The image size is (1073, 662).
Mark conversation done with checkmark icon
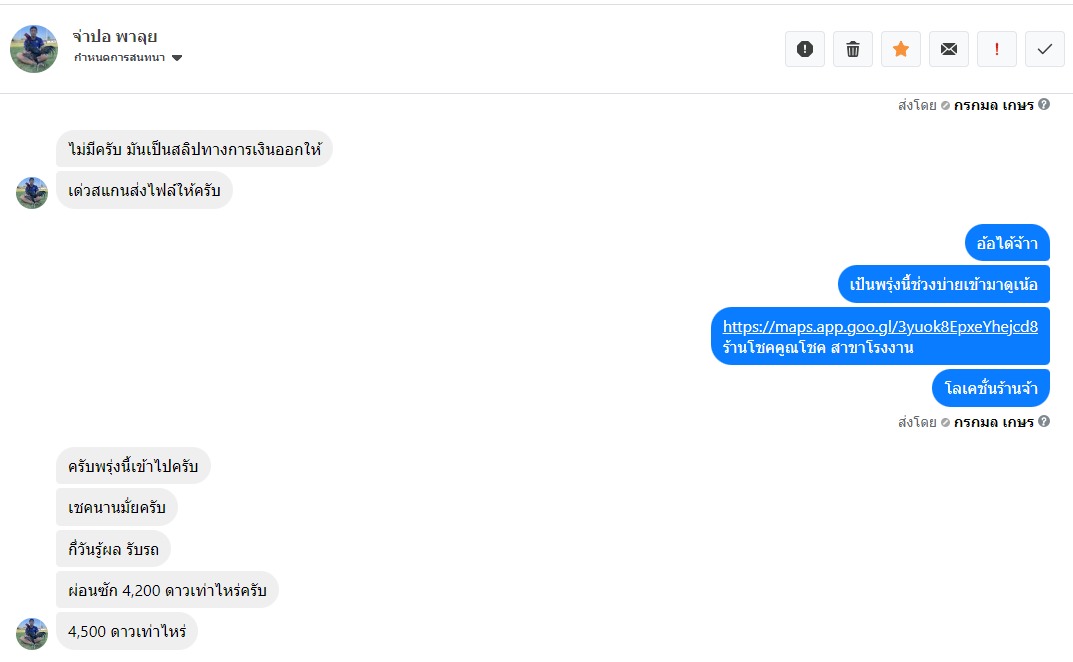[1045, 49]
